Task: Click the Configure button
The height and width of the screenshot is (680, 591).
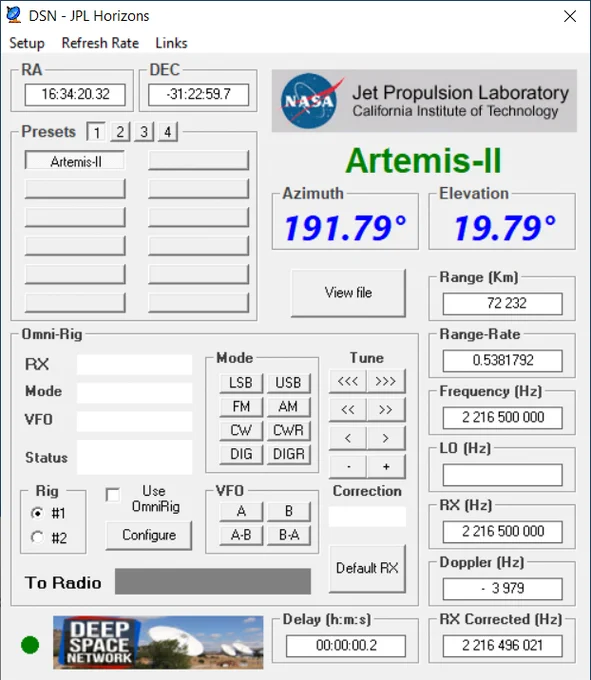Action: (149, 535)
